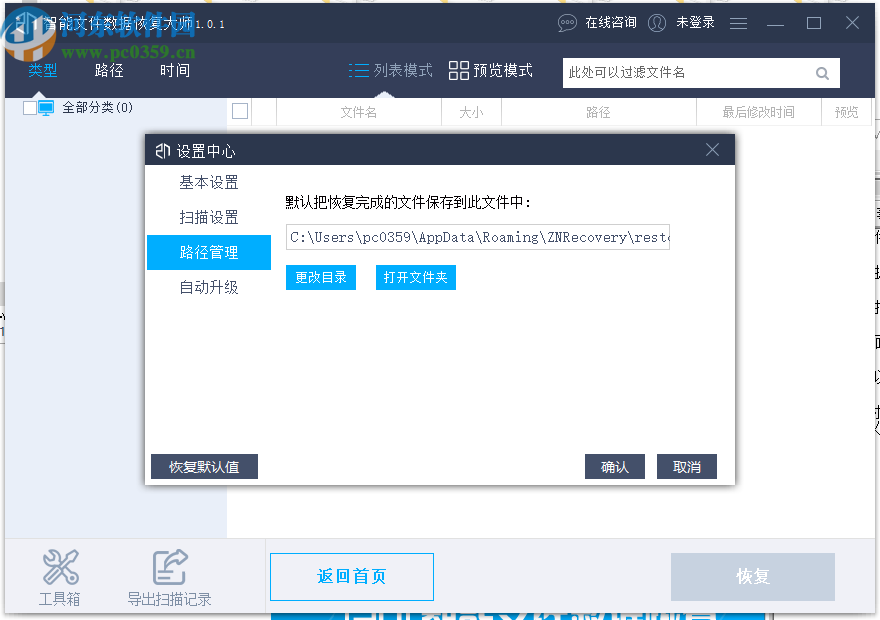880x620 pixels.
Task: Click the 导出扫描记录 export icon
Action: [170, 566]
